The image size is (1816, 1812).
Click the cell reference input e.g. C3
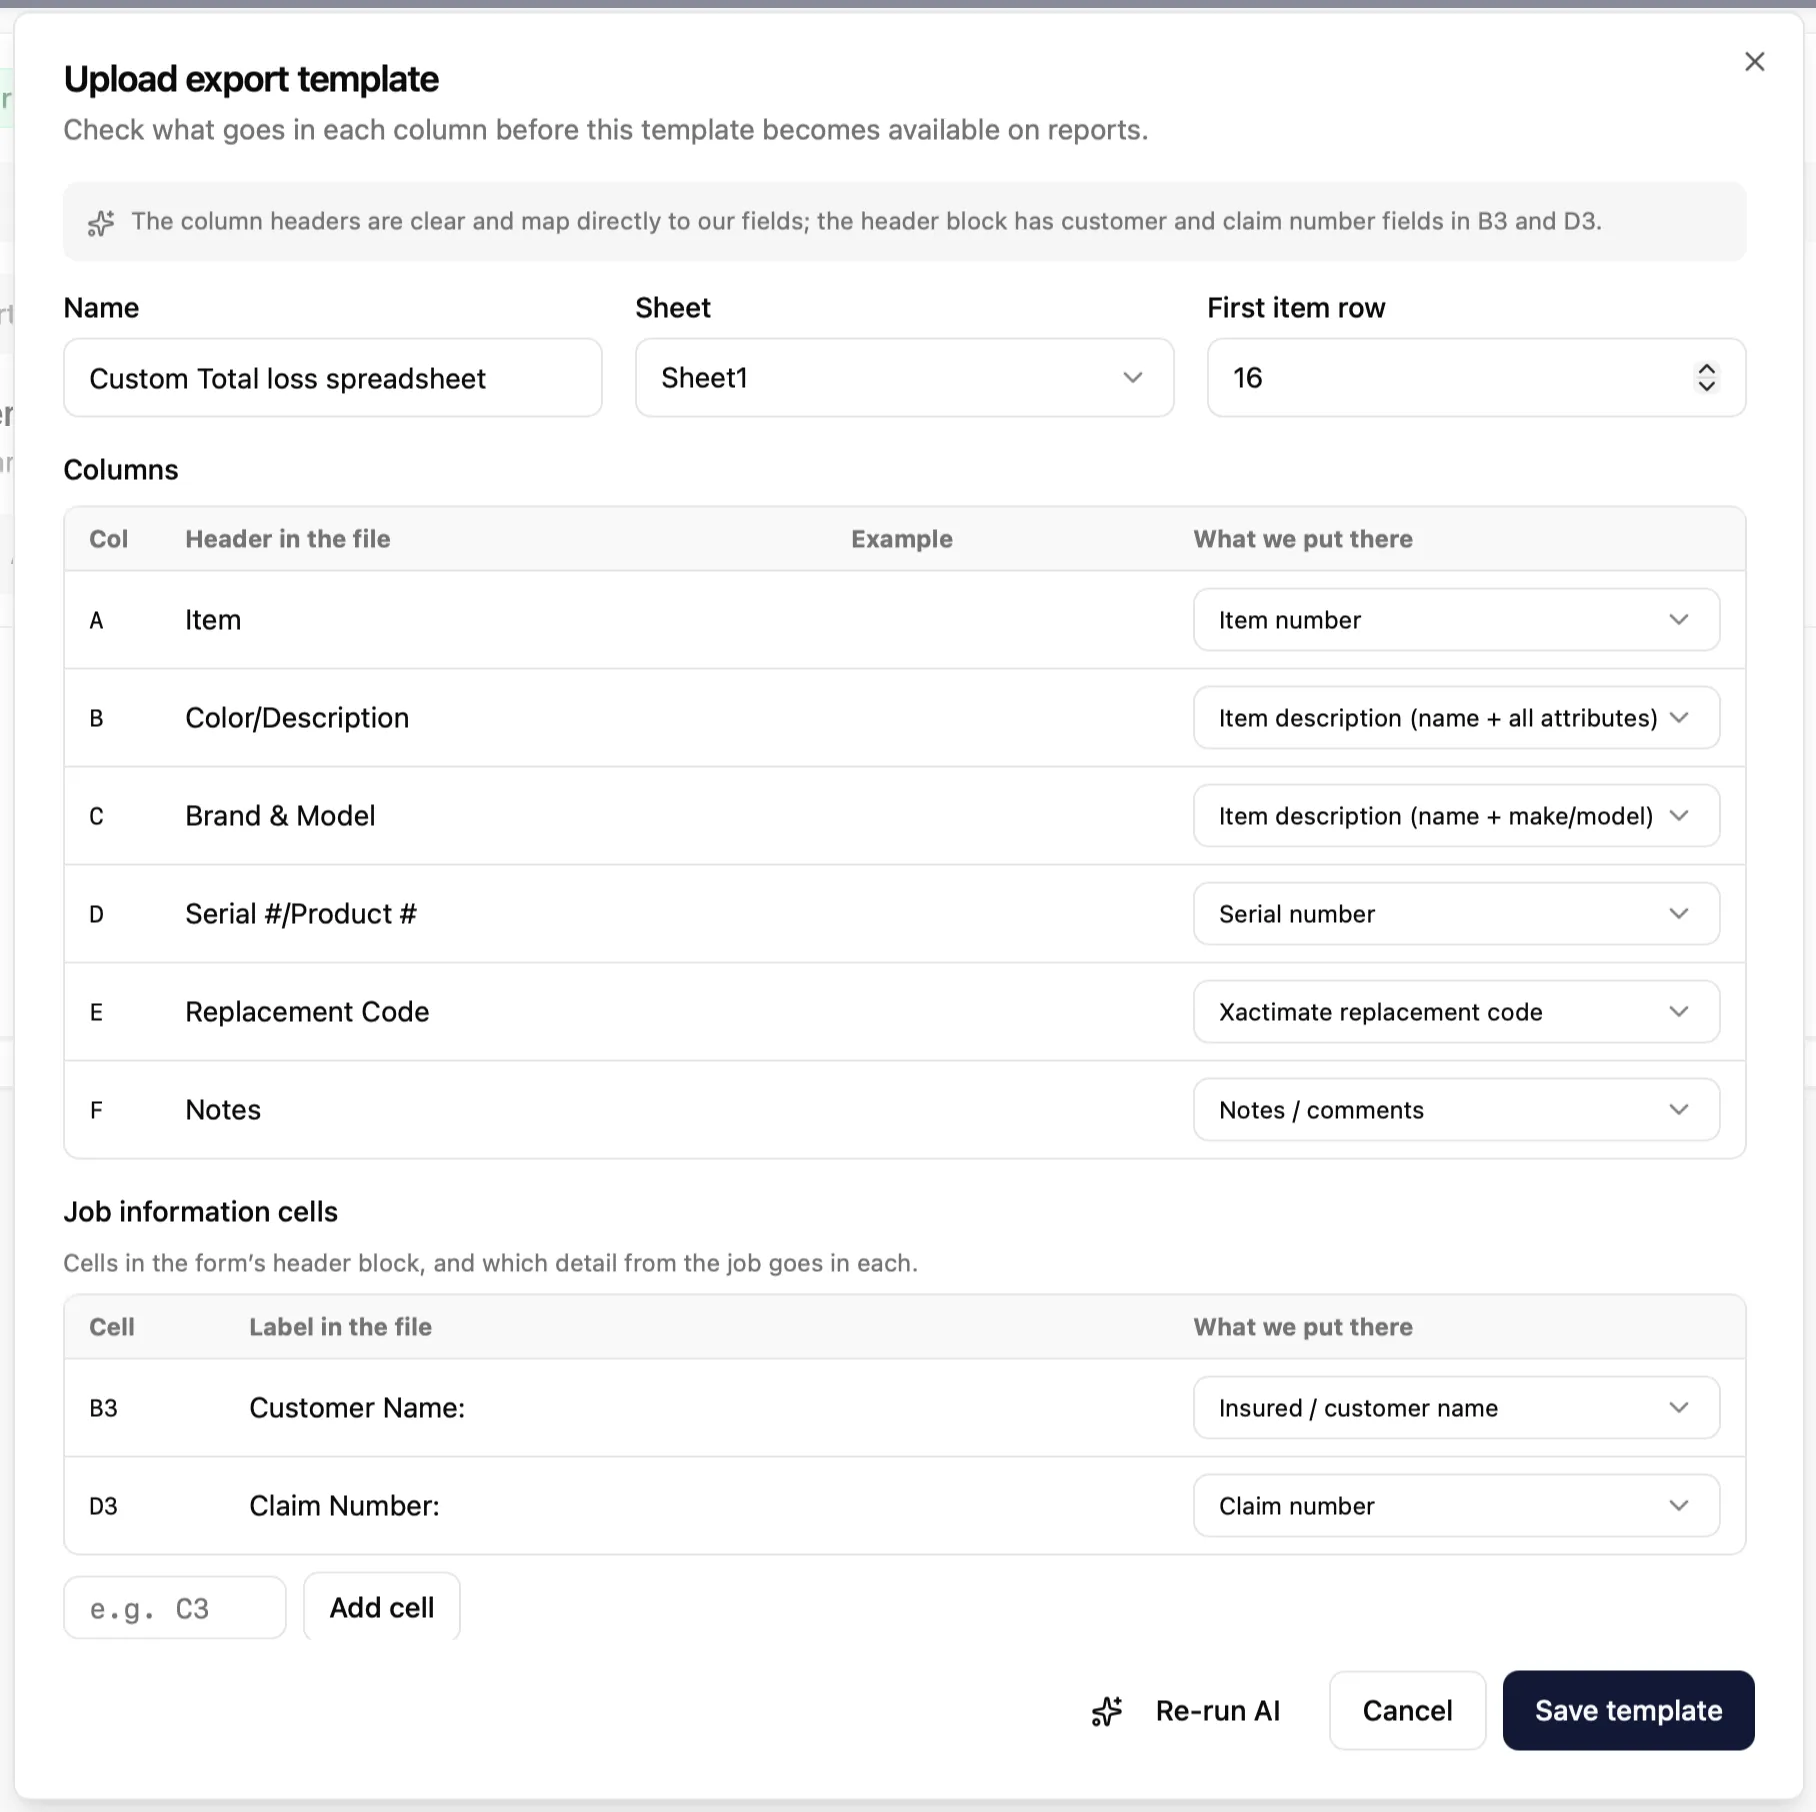coord(175,1608)
